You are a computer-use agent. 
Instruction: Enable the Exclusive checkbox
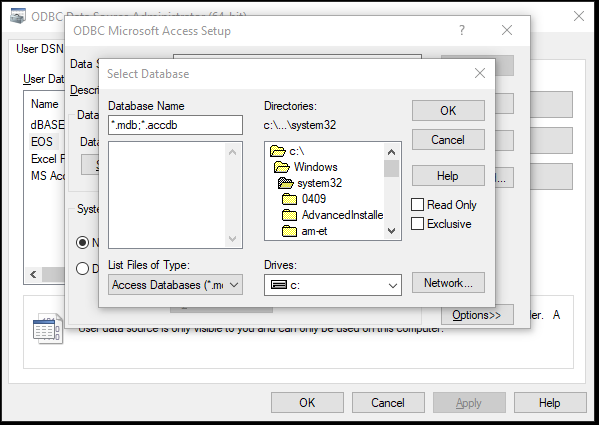[417, 223]
